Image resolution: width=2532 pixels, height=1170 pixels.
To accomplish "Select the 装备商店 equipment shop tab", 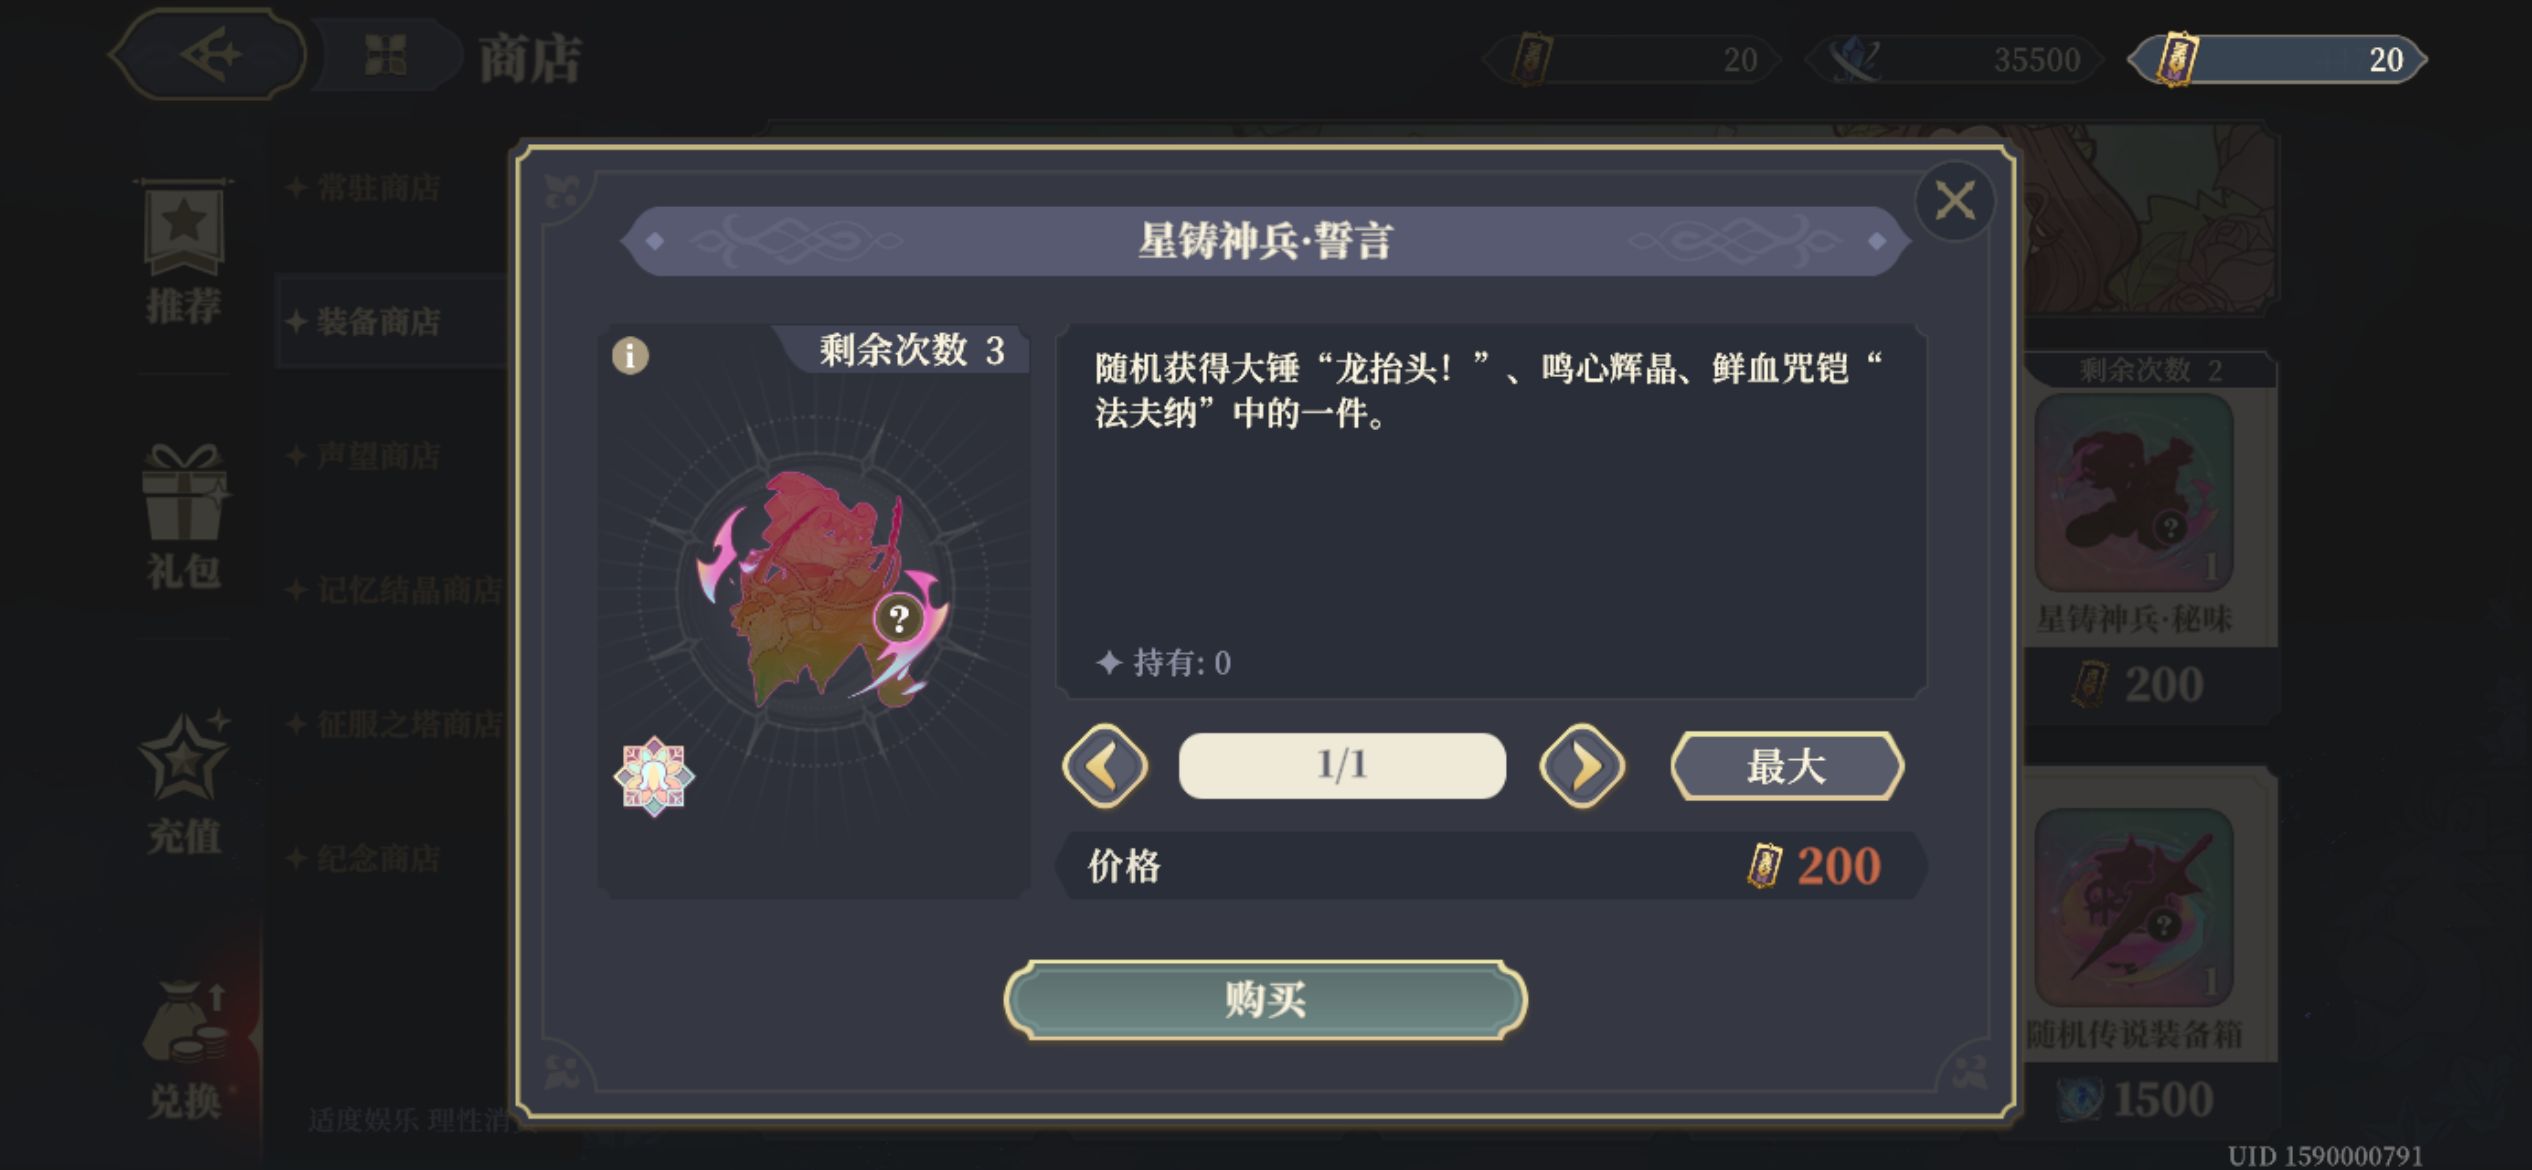I will [378, 322].
